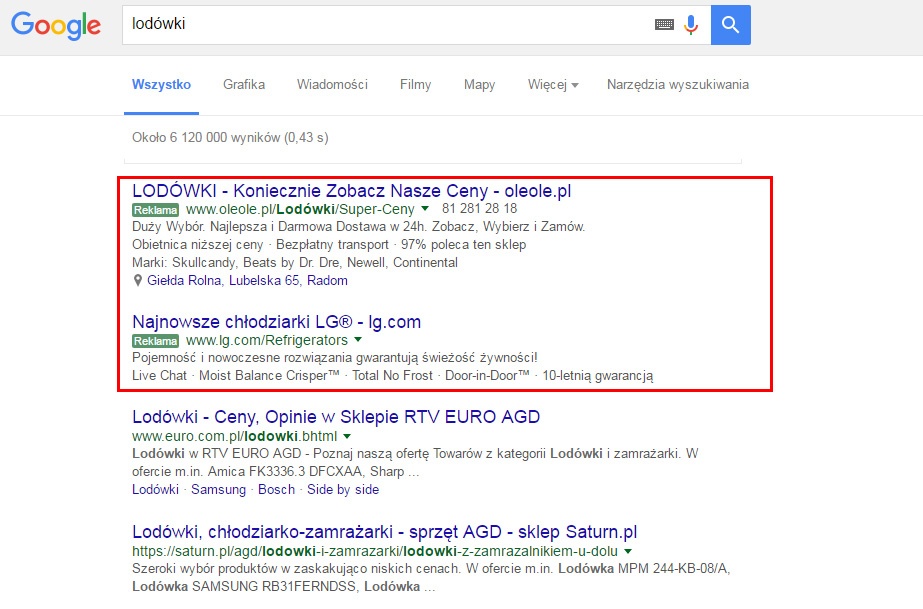Open Narzędzia wyszukiwania options

pos(678,85)
